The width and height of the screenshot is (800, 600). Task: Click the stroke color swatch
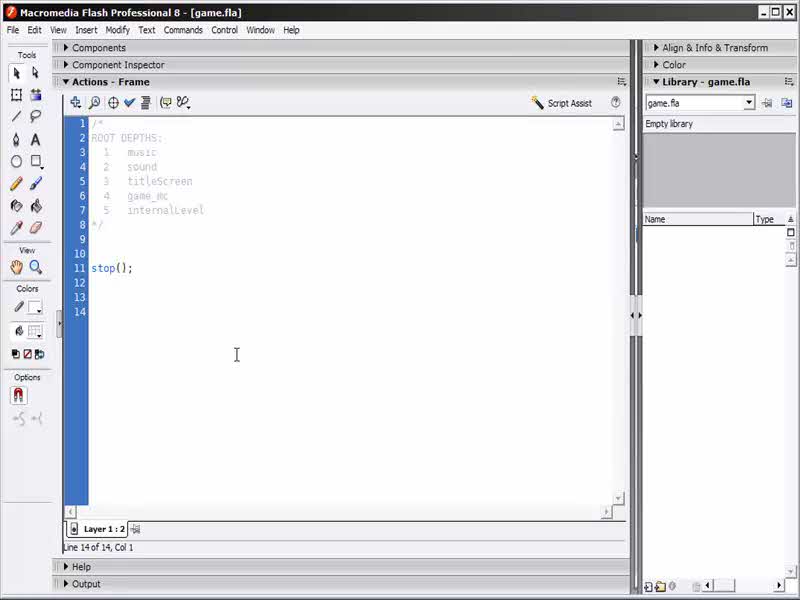pyautogui.click(x=35, y=307)
